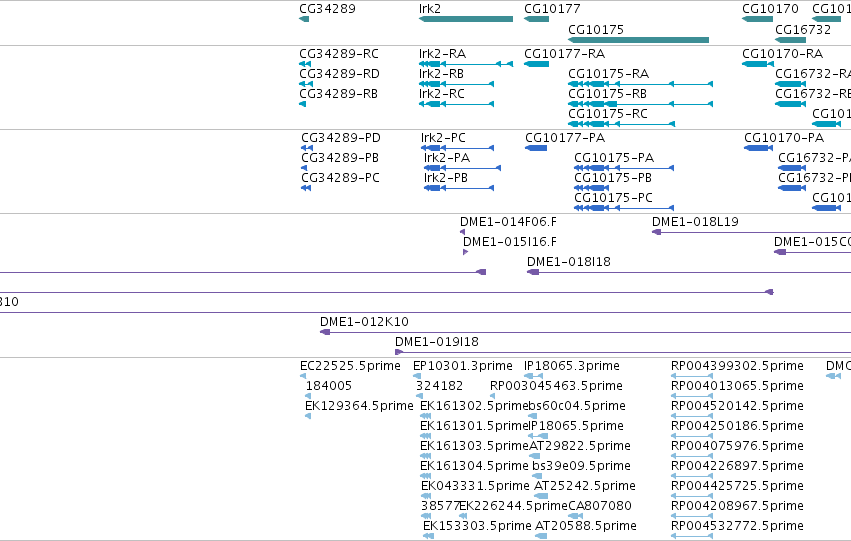
Task: Click the CG10175-RC transcript label
Action: (608, 114)
